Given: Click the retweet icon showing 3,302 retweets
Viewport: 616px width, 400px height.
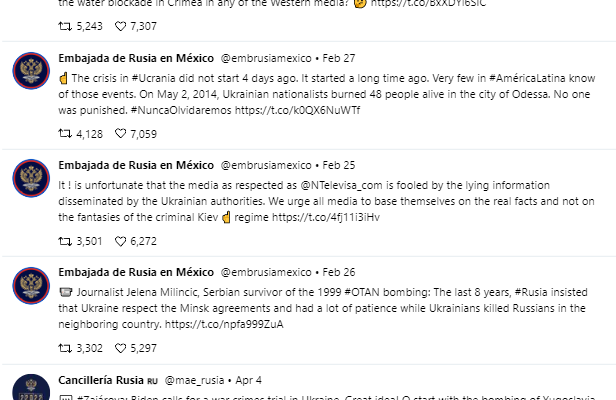Looking at the screenshot, I should pyautogui.click(x=65, y=348).
